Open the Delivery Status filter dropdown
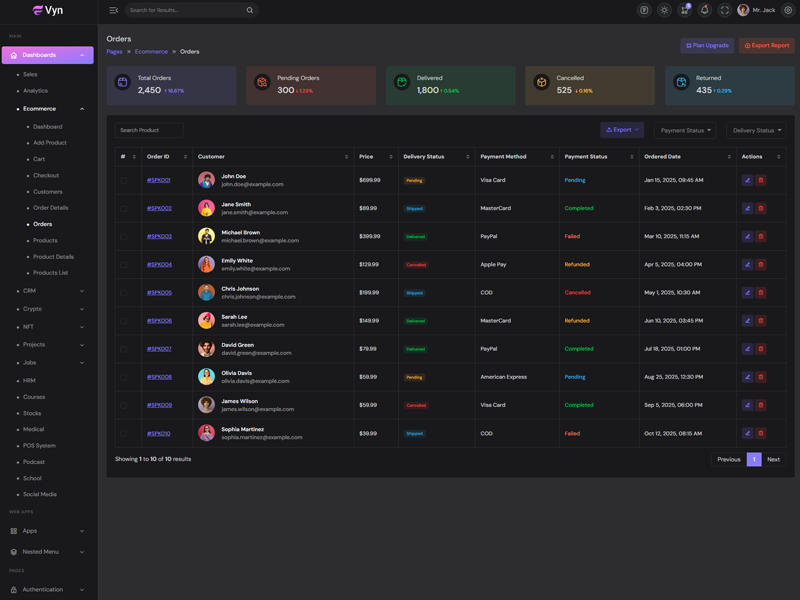 coord(756,130)
